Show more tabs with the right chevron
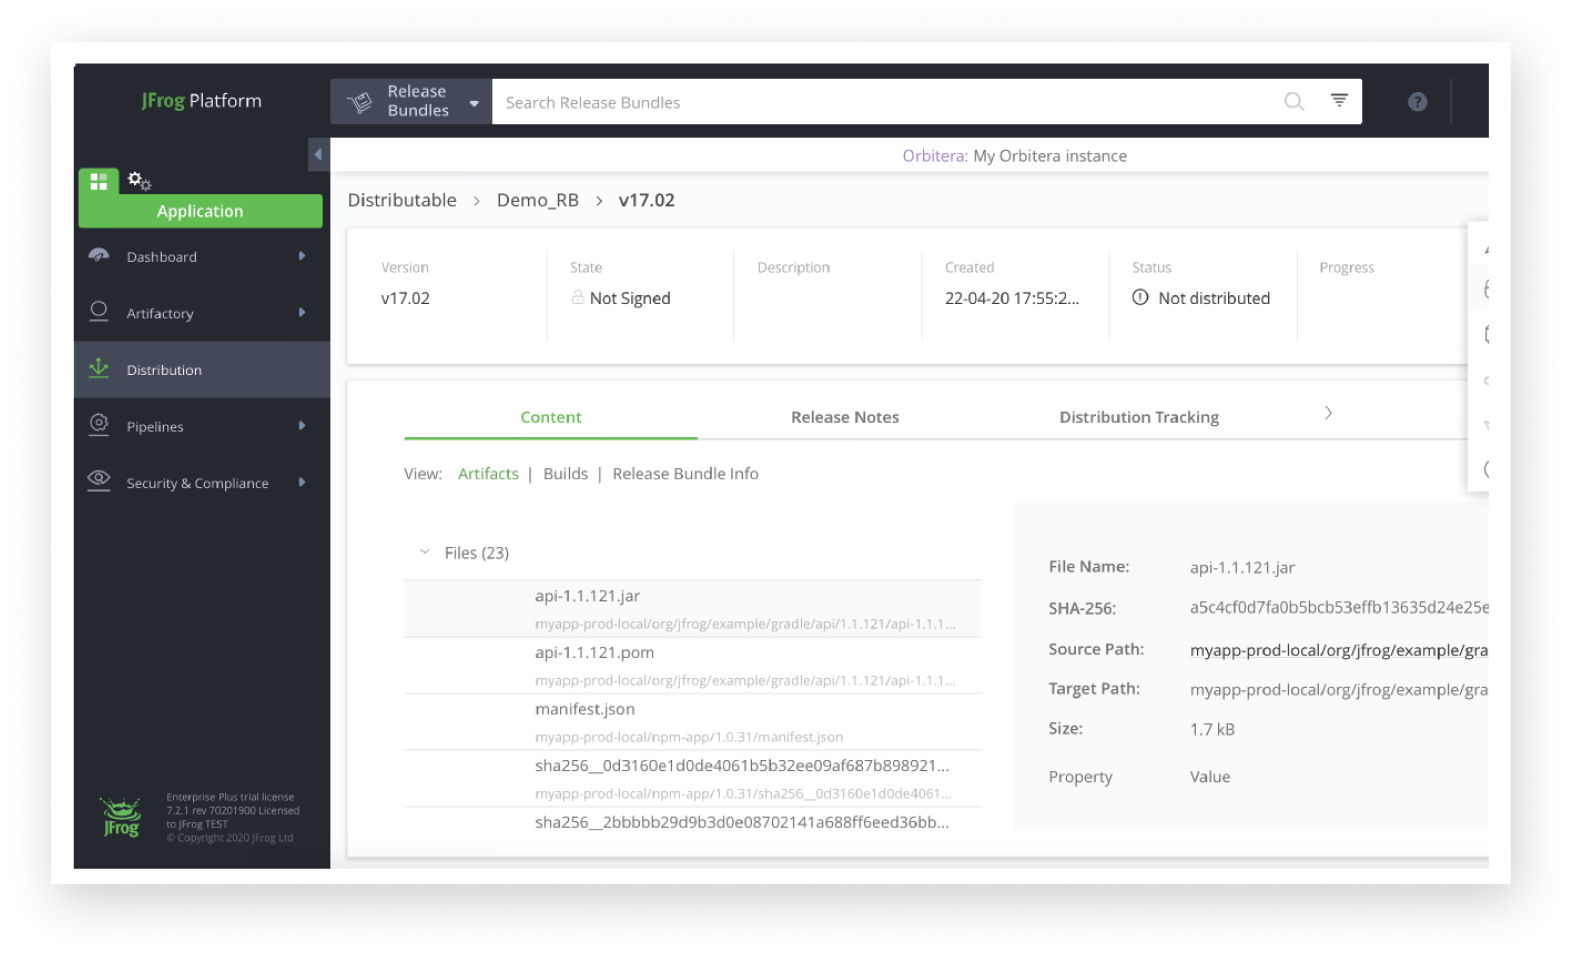1574x957 pixels. click(x=1328, y=413)
